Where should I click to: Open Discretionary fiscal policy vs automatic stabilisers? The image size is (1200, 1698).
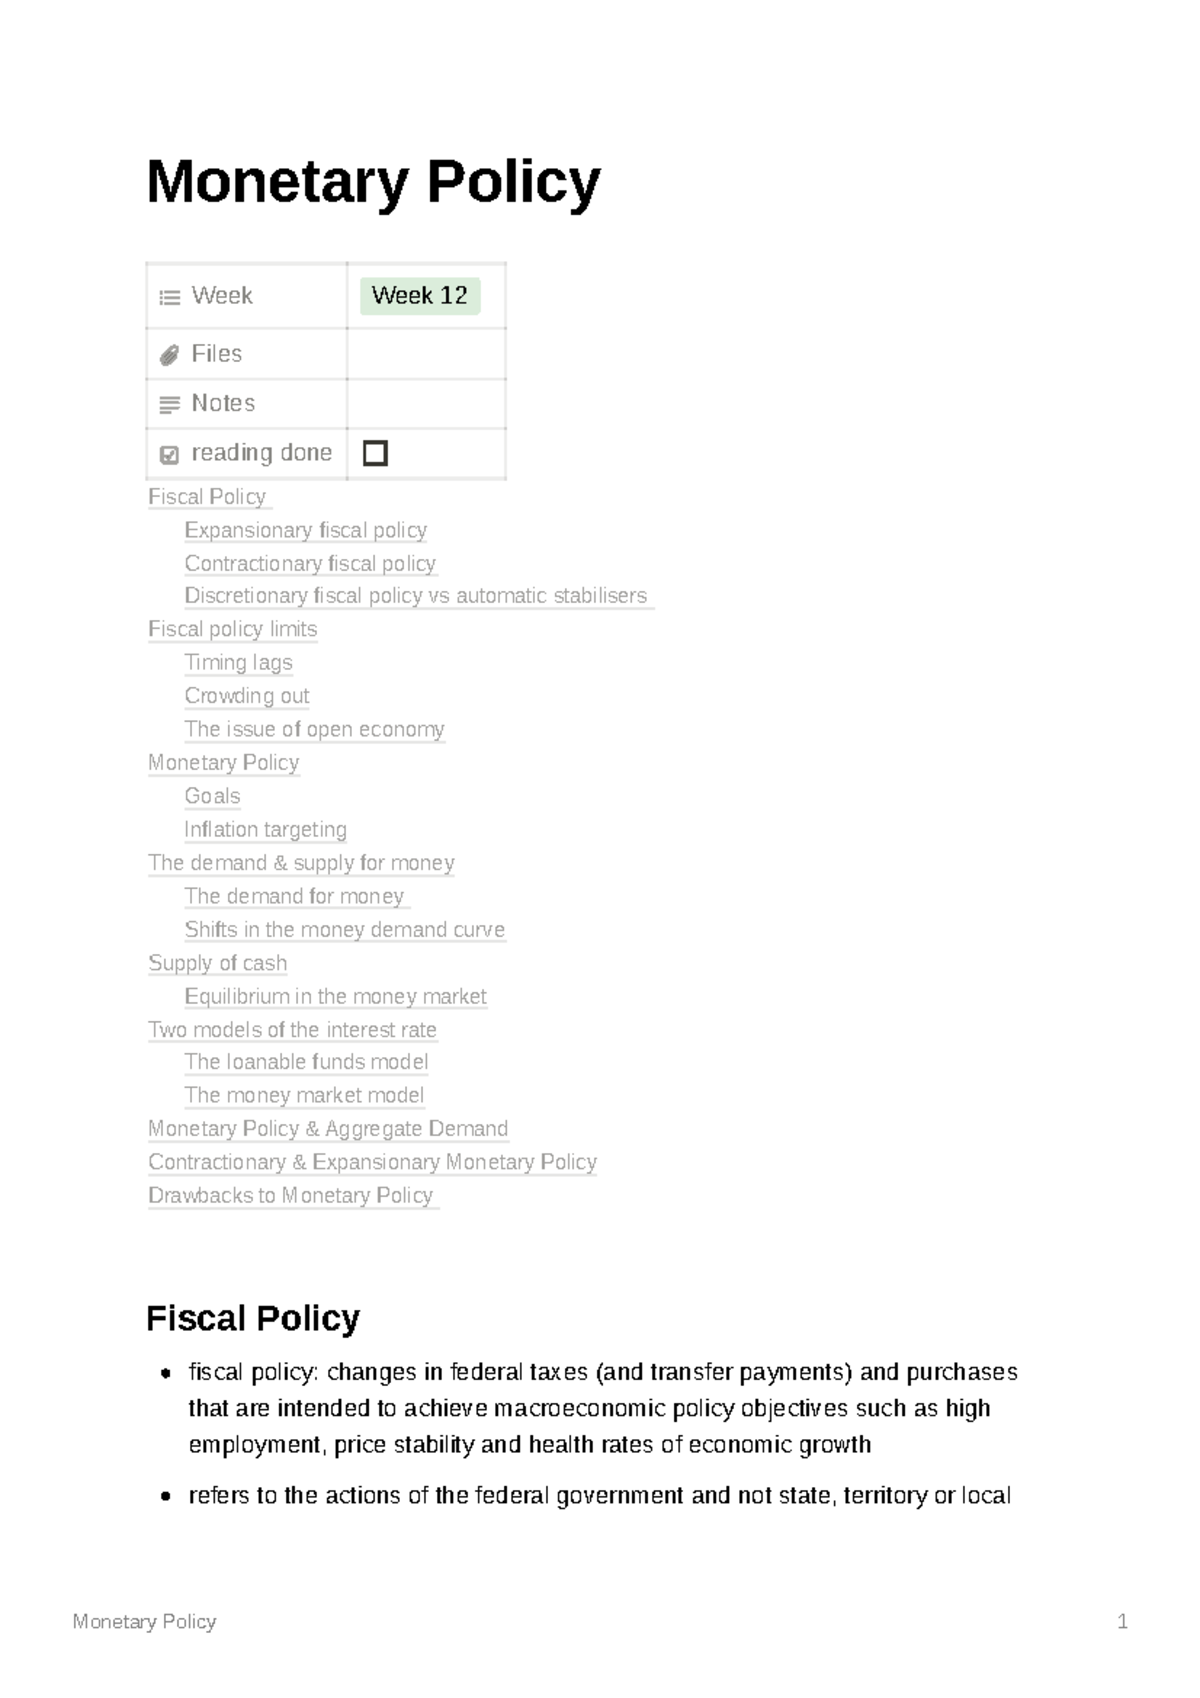[x=416, y=596]
